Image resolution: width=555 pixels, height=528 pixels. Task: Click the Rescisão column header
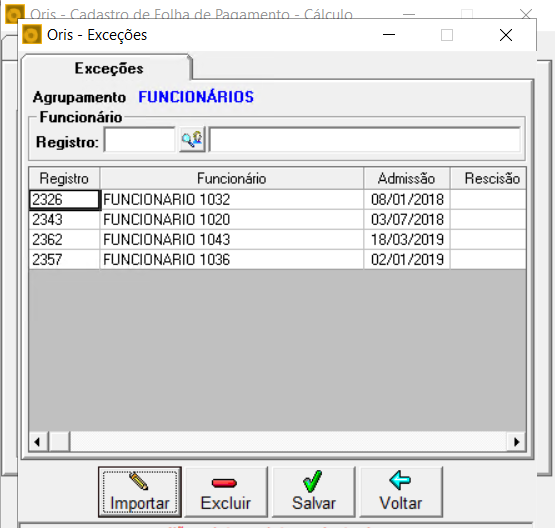488,178
